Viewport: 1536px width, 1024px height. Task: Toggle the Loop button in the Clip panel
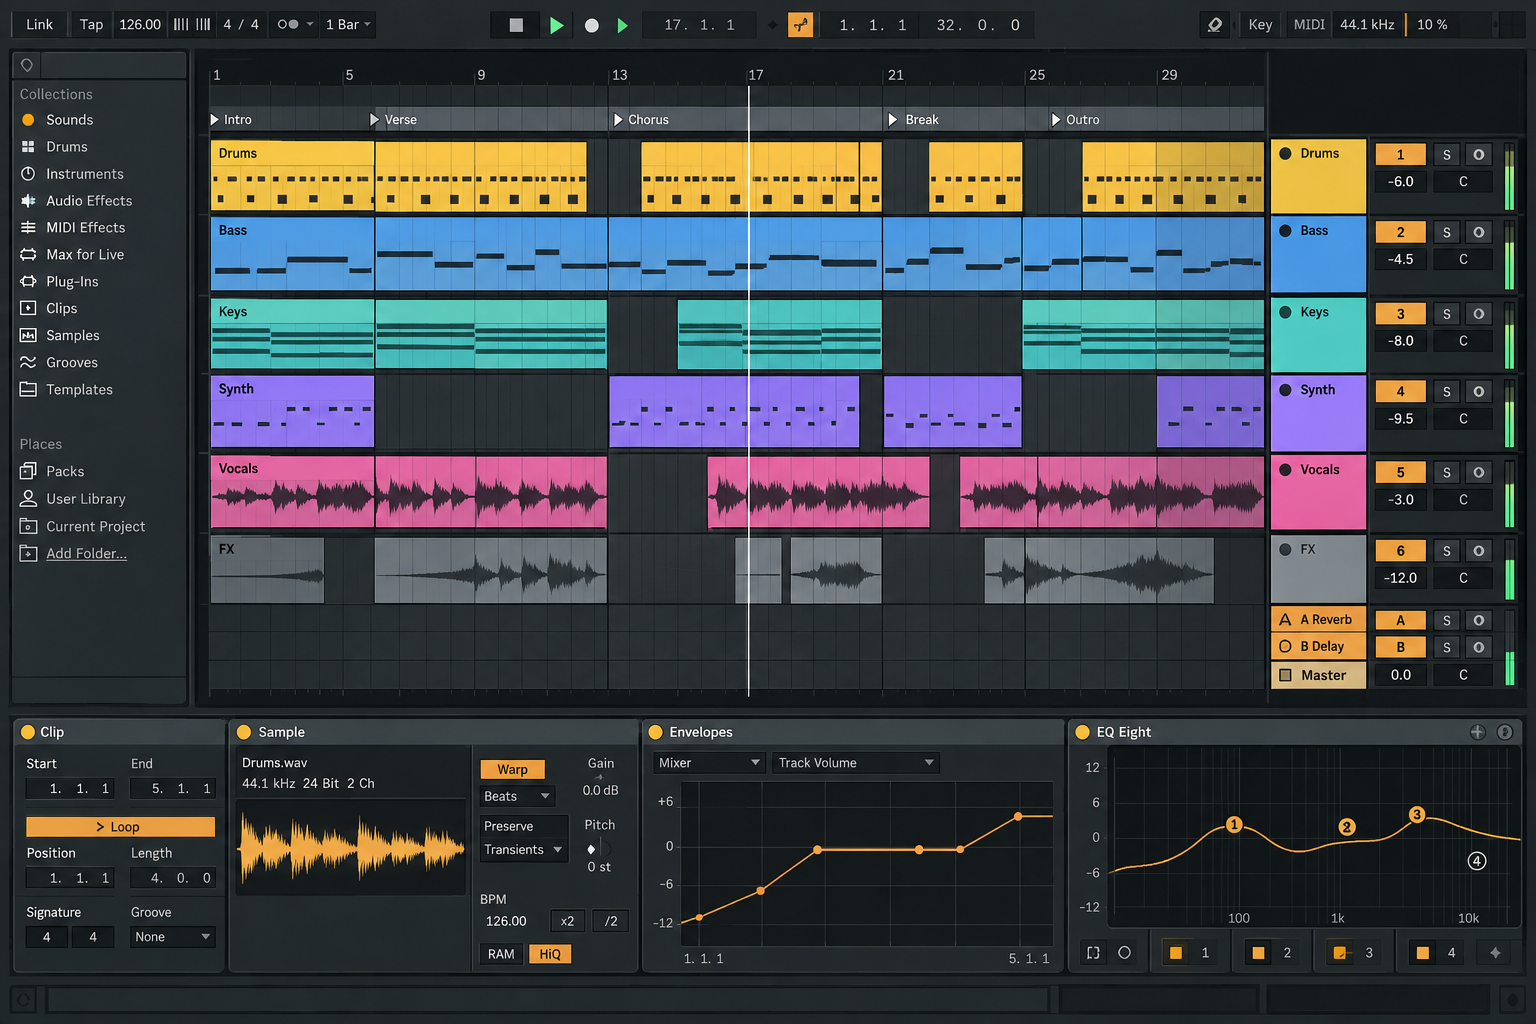tap(120, 827)
